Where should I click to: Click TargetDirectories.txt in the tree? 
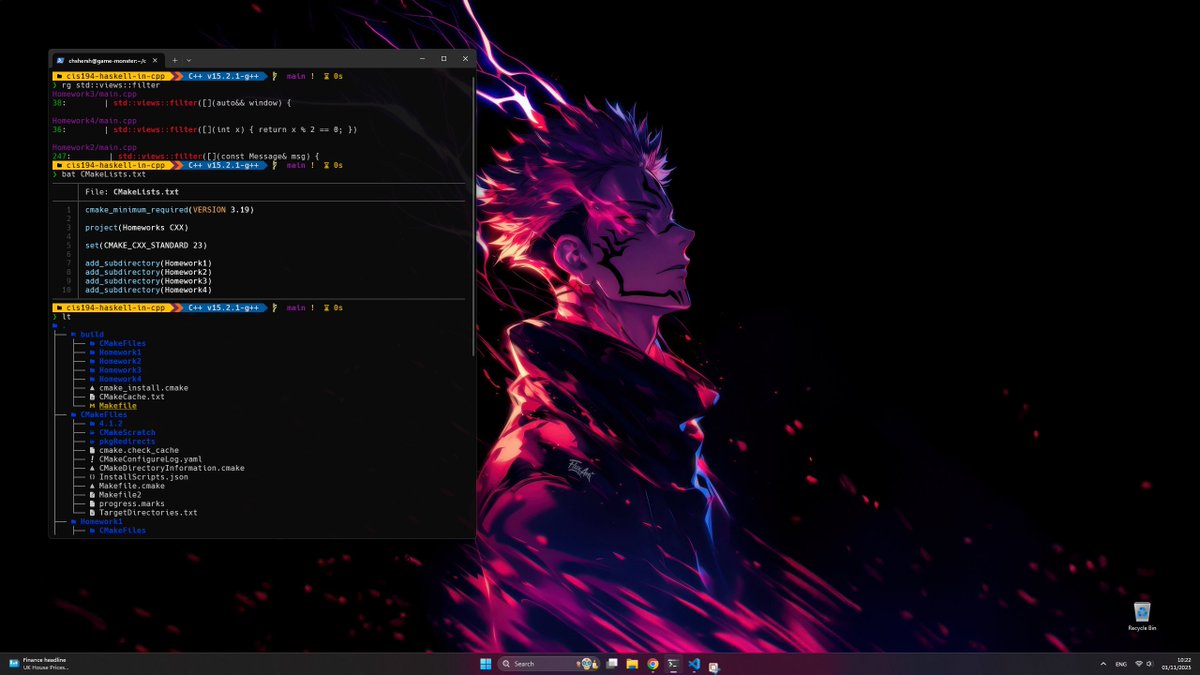pos(148,513)
